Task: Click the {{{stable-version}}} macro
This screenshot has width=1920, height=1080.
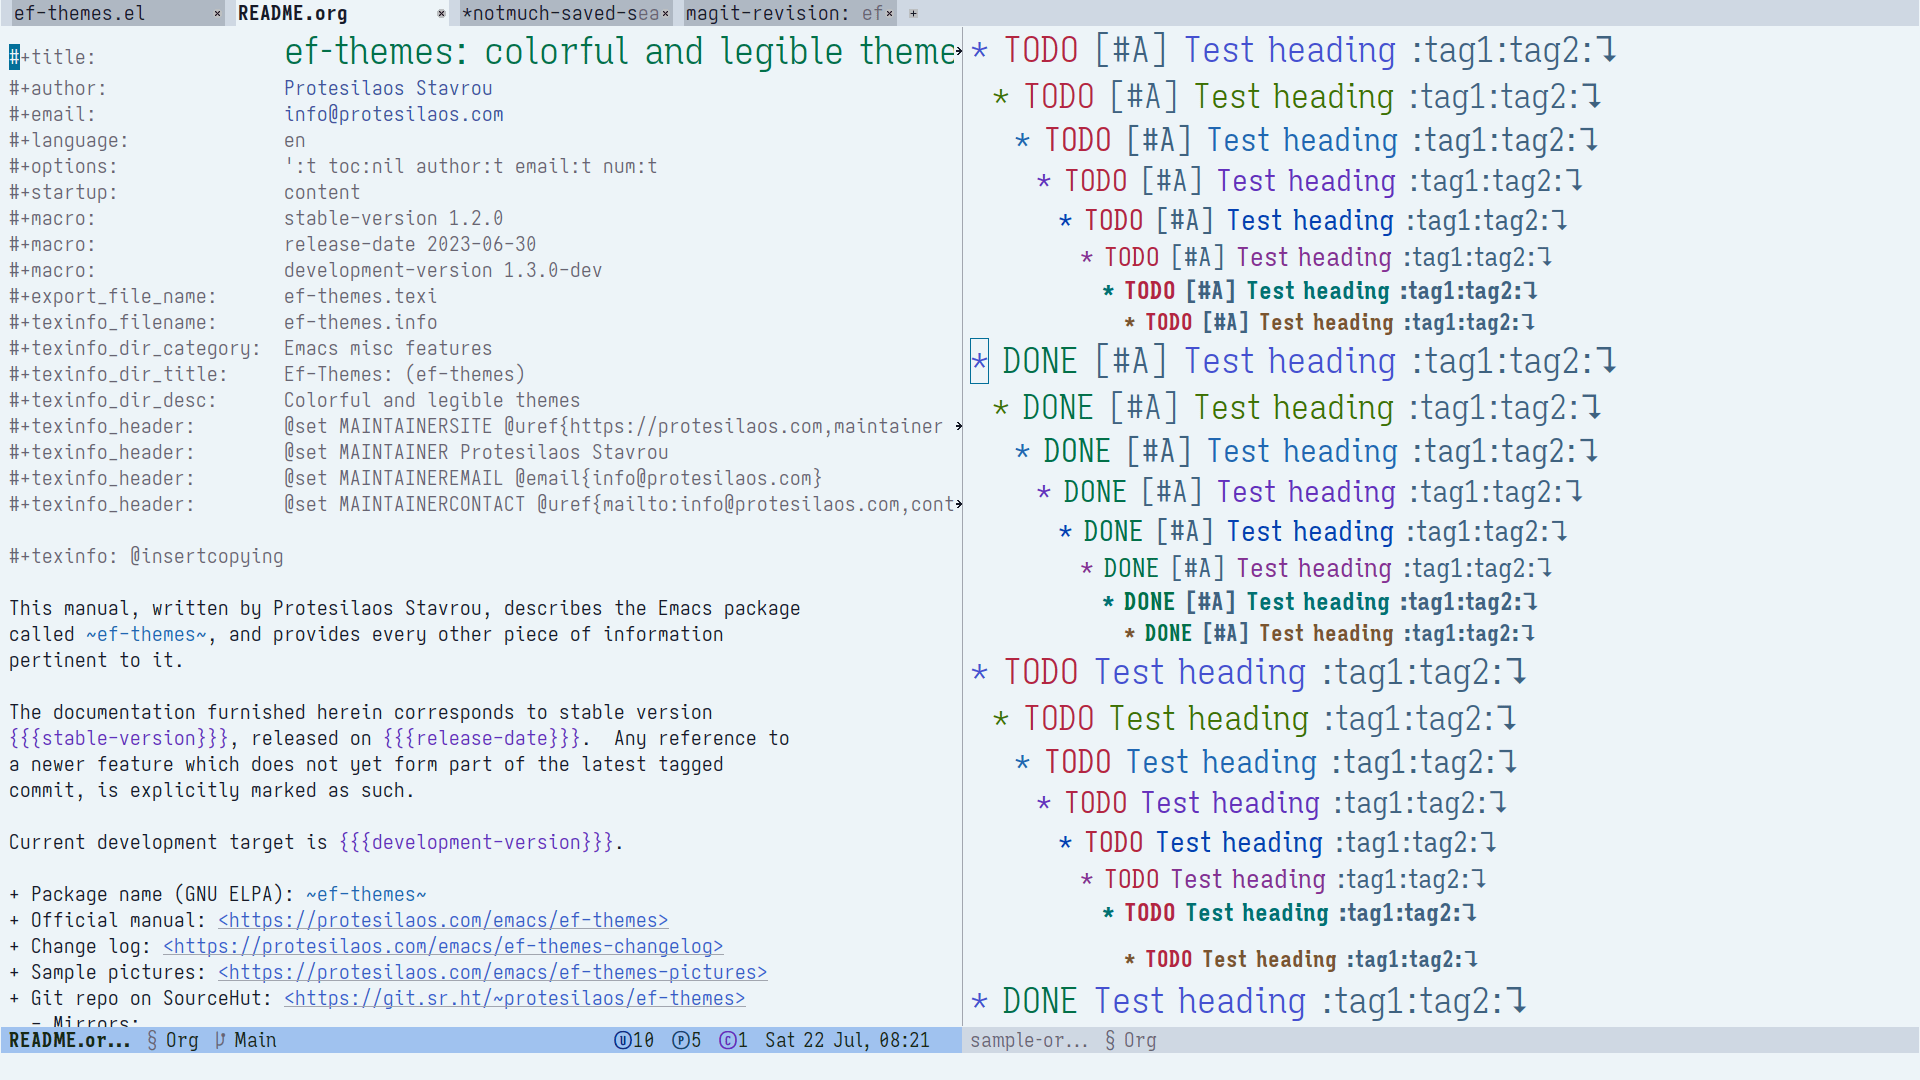Action: pos(119,738)
